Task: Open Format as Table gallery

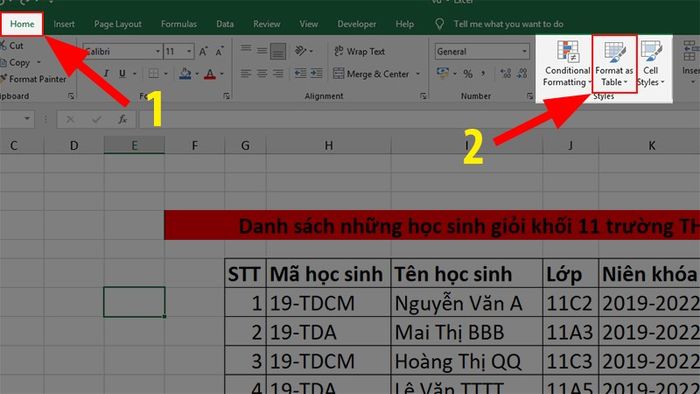Action: point(614,64)
